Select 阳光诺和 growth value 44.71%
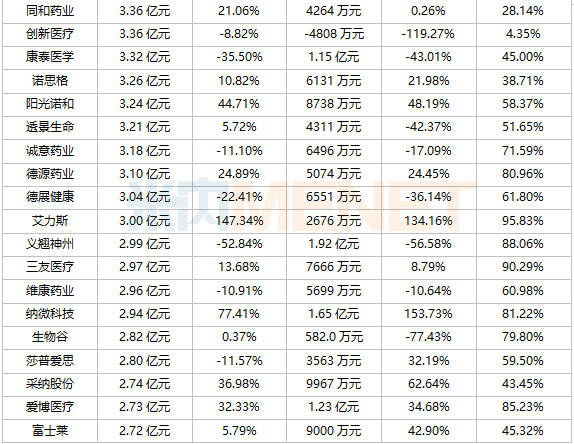The image size is (574, 444). click(239, 104)
